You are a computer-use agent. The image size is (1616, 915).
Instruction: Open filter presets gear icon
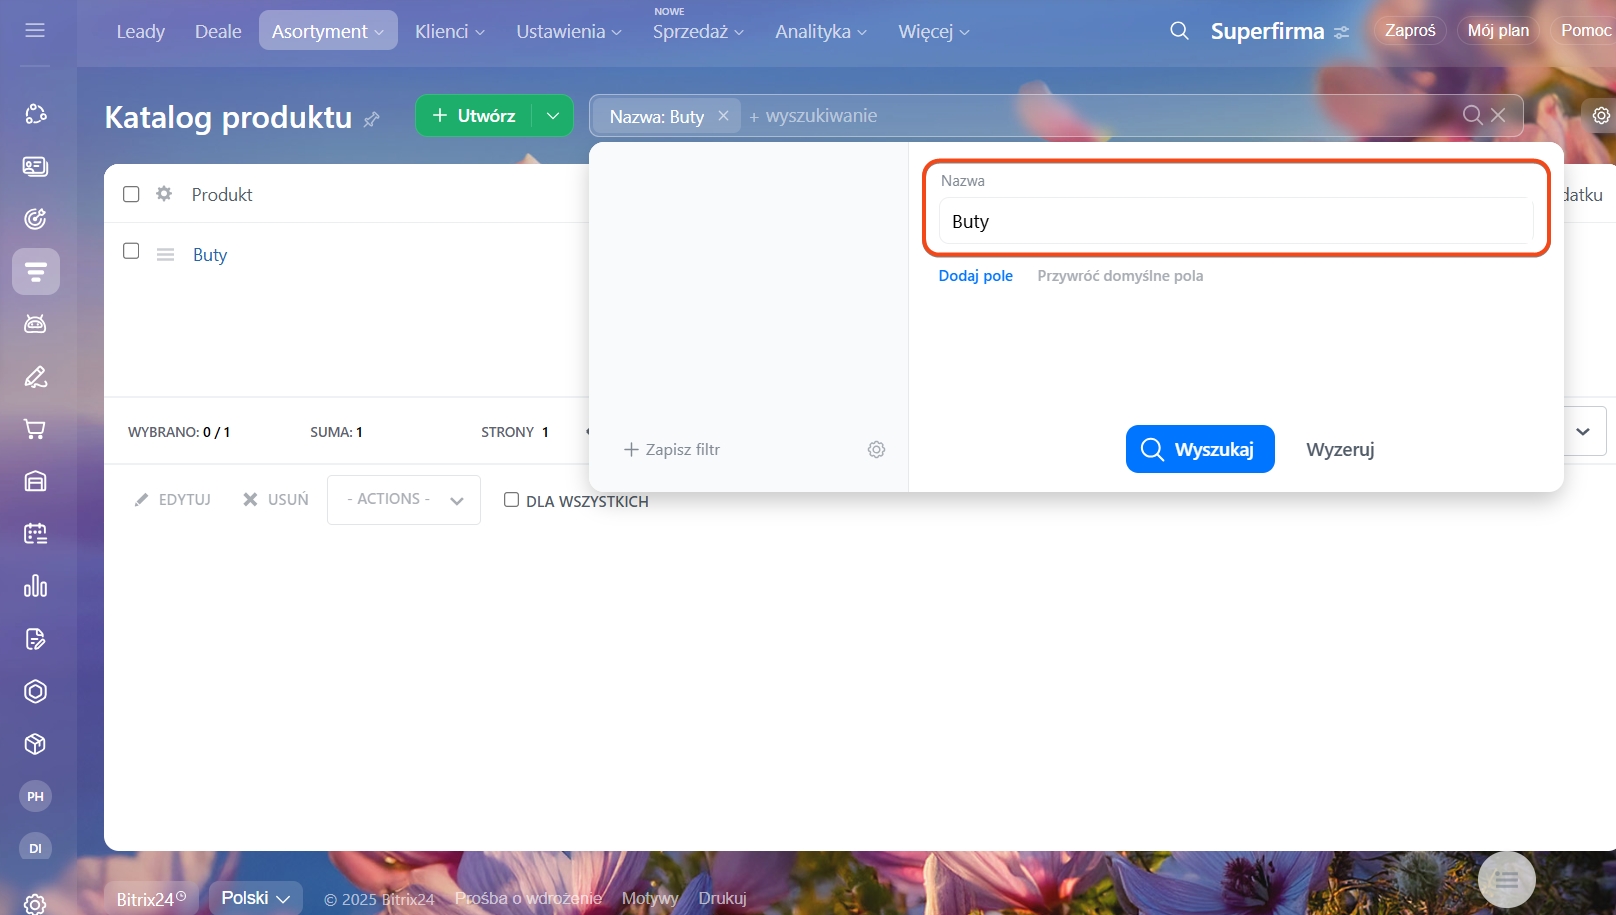876,450
